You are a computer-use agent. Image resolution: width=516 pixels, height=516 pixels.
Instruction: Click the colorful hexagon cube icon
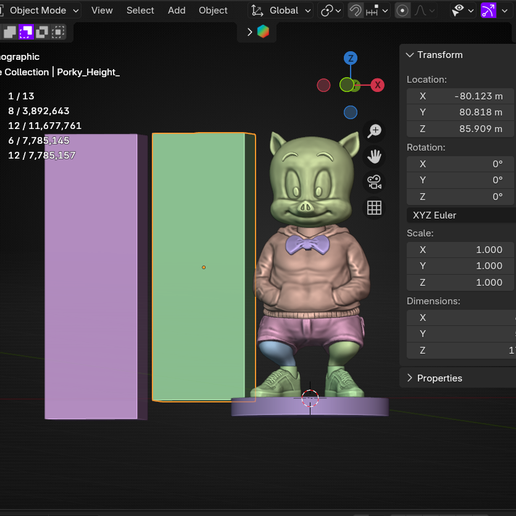(x=263, y=32)
